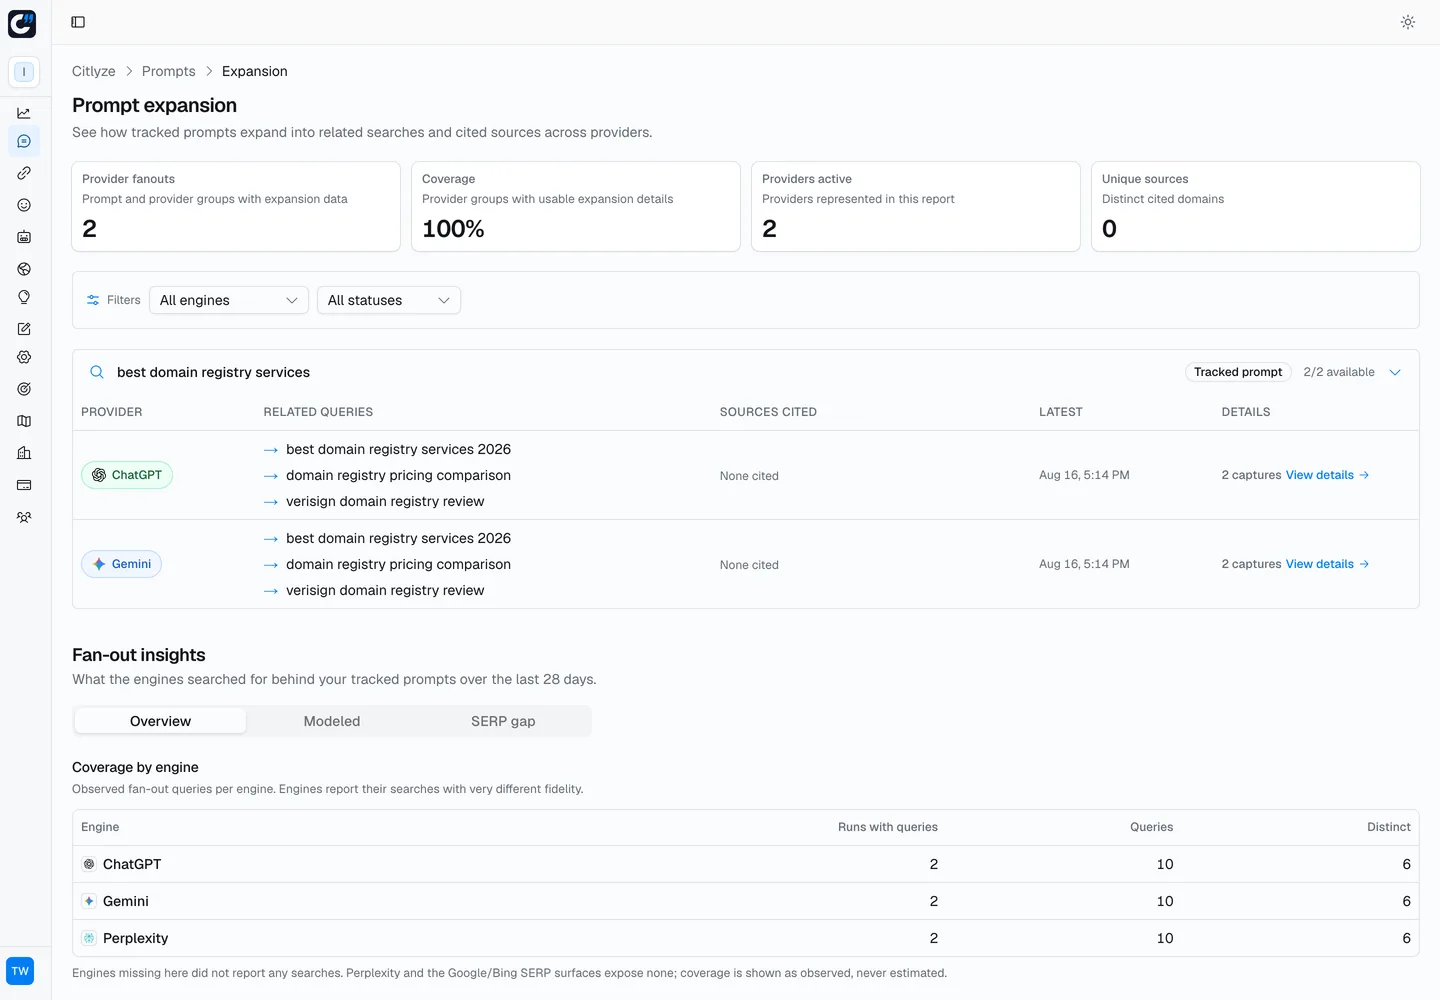The image size is (1440, 1000).
Task: Click the RELATED QUERIES column header
Action: click(318, 412)
